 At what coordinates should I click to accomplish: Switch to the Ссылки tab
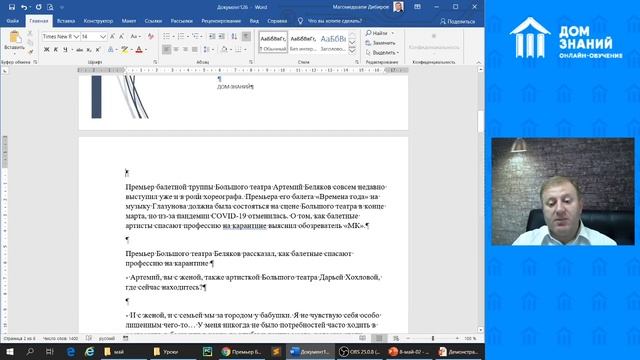[153, 21]
